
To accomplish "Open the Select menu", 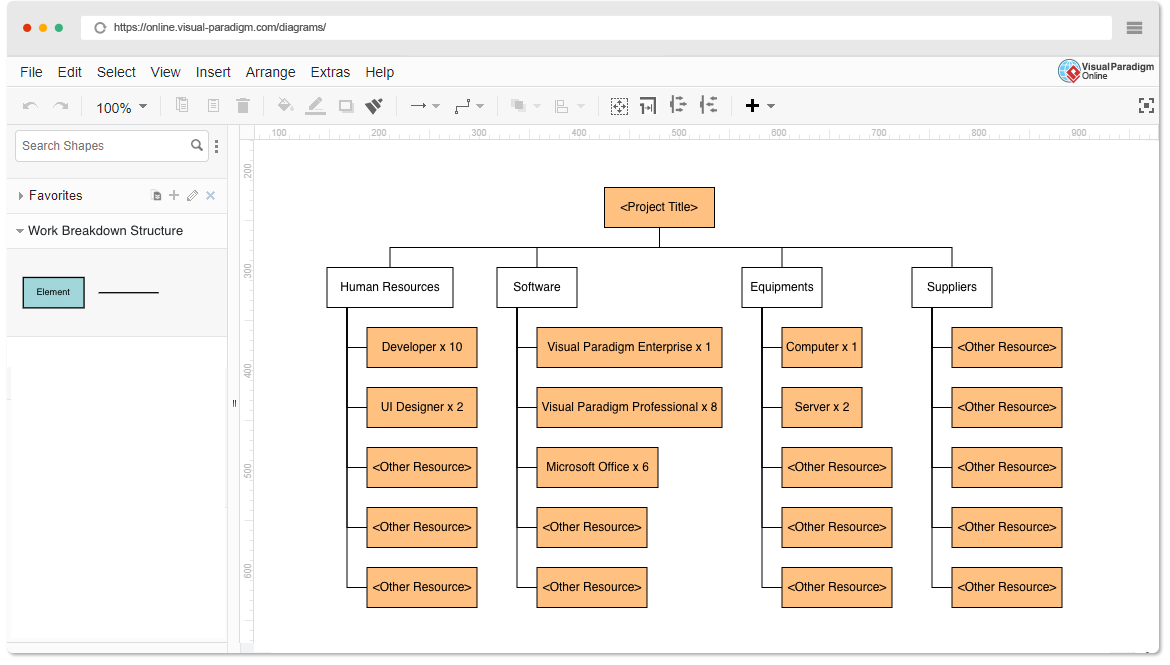I will (x=116, y=72).
